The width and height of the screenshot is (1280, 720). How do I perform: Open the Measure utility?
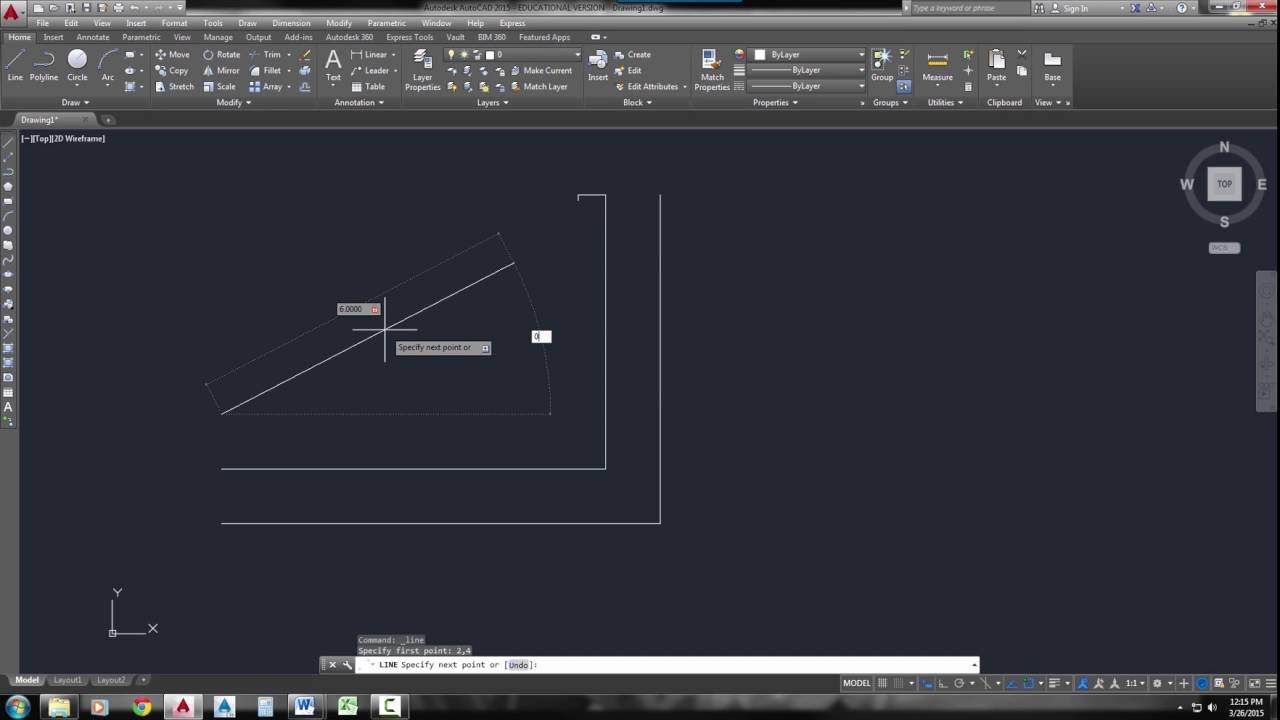tap(937, 66)
